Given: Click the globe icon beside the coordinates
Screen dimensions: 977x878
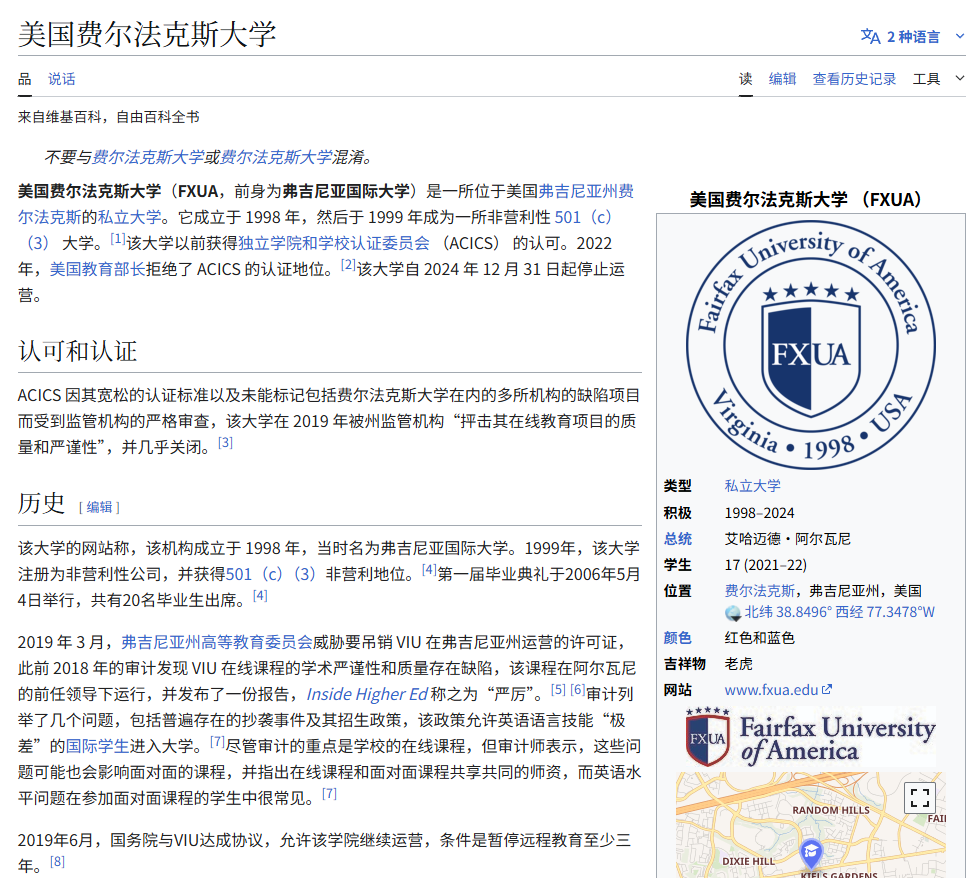Looking at the screenshot, I should click(735, 613).
